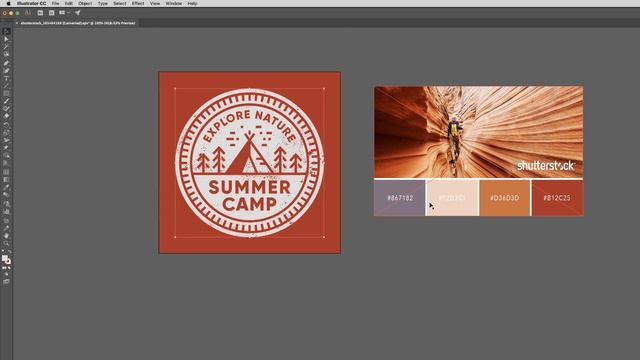The image size is (640, 360).
Task: Open the Window menu
Action: tap(173, 3)
